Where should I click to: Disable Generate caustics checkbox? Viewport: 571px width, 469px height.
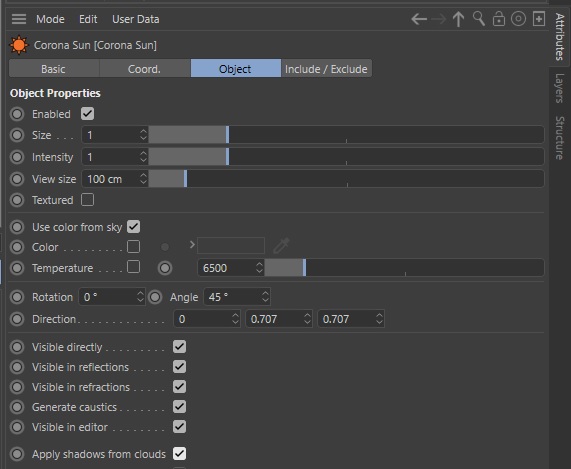click(180, 407)
